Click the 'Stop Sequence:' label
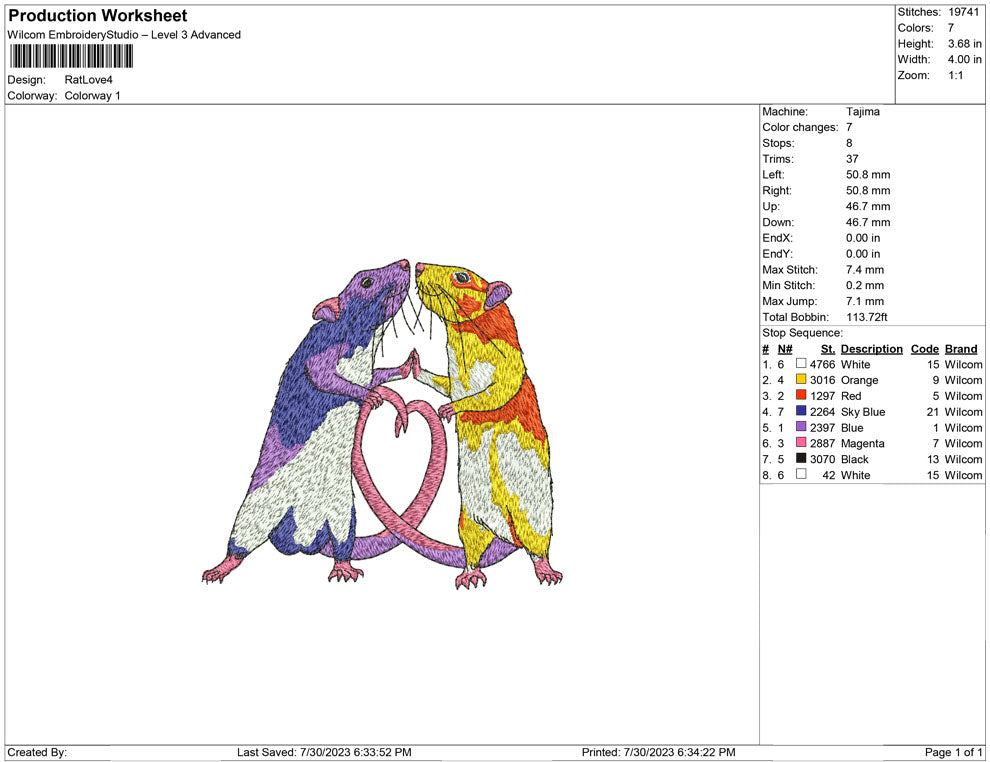Viewport: 990px width, 762px height. (x=802, y=333)
